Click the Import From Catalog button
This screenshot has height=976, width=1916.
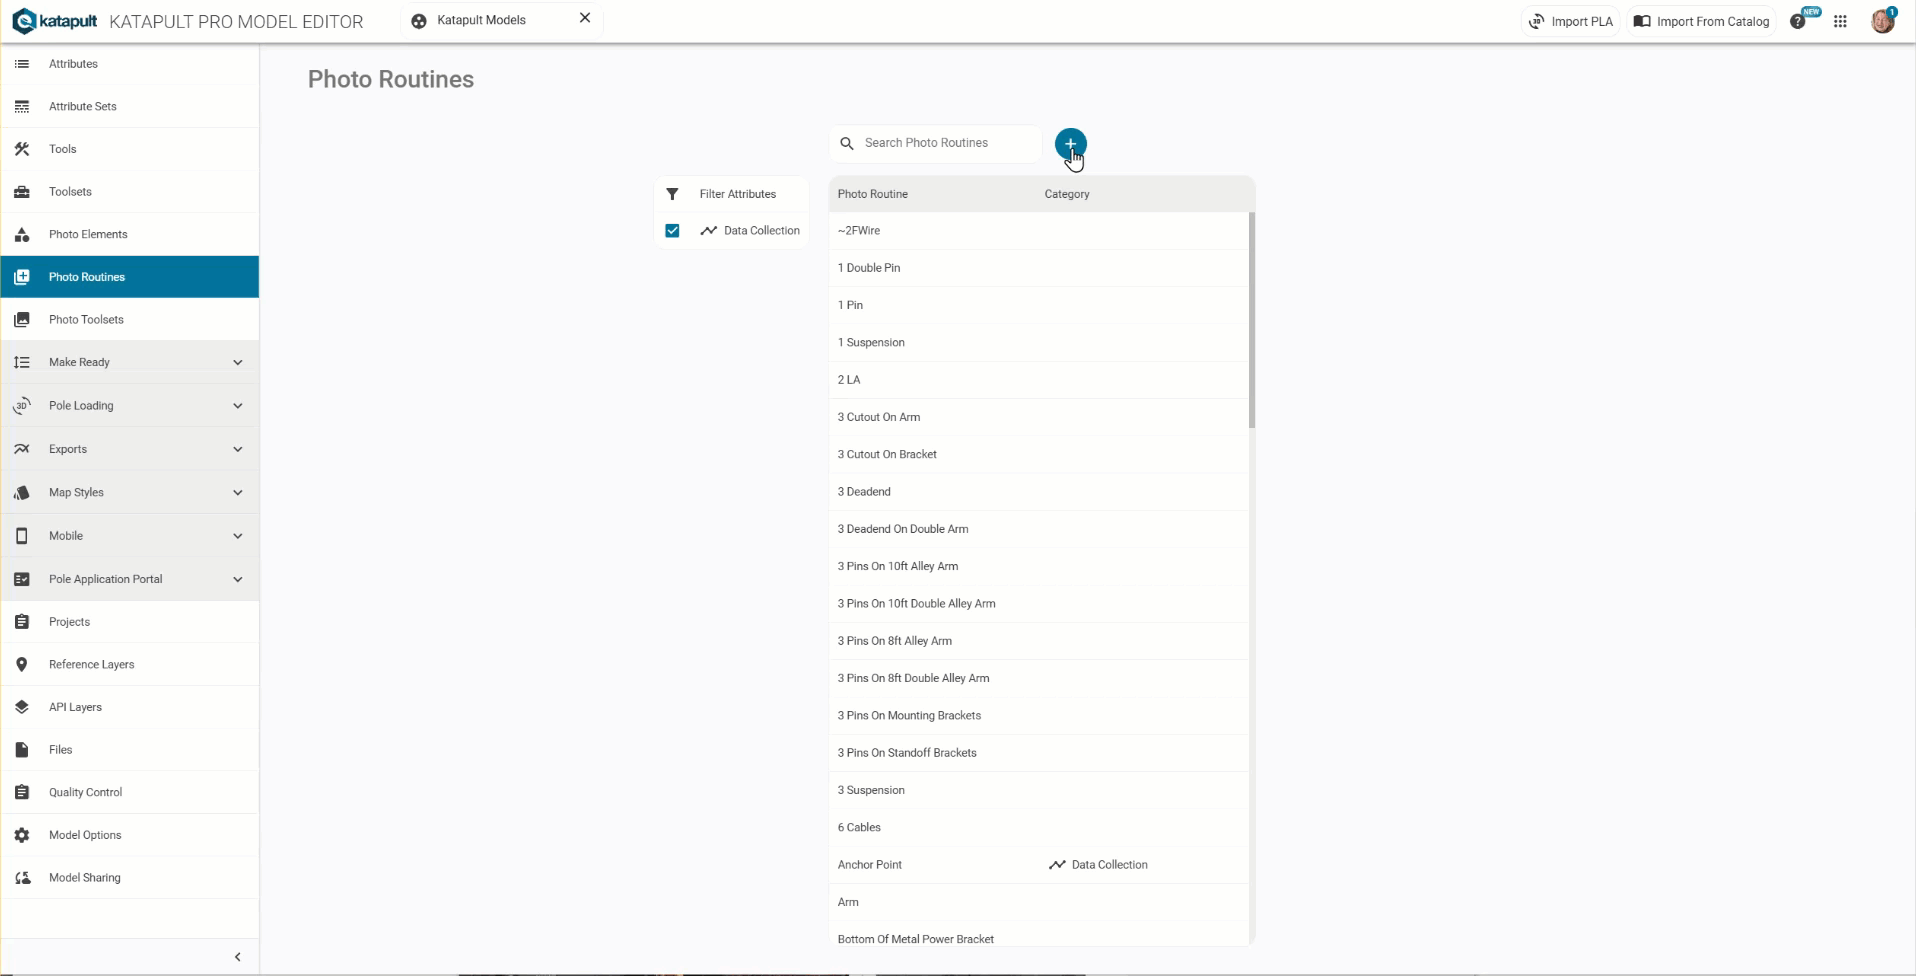click(1702, 21)
